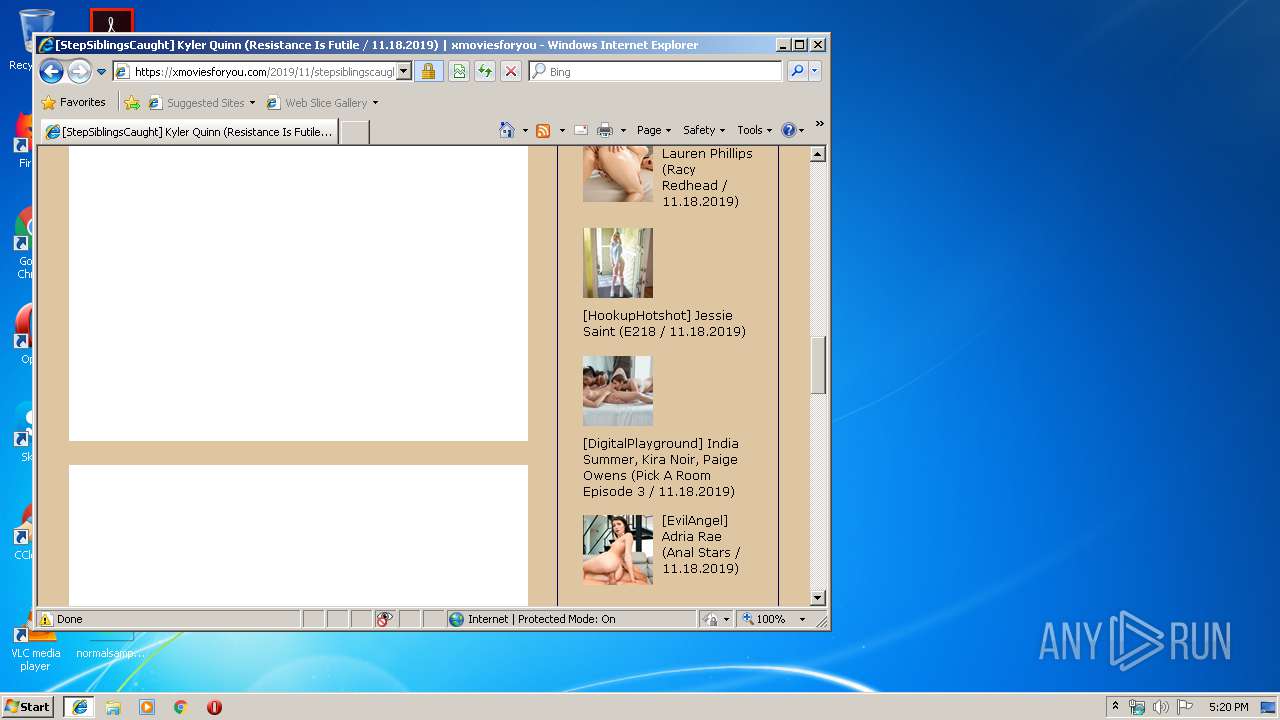Click the network tray icon
Viewport: 1280px width, 720px height.
click(1137, 707)
